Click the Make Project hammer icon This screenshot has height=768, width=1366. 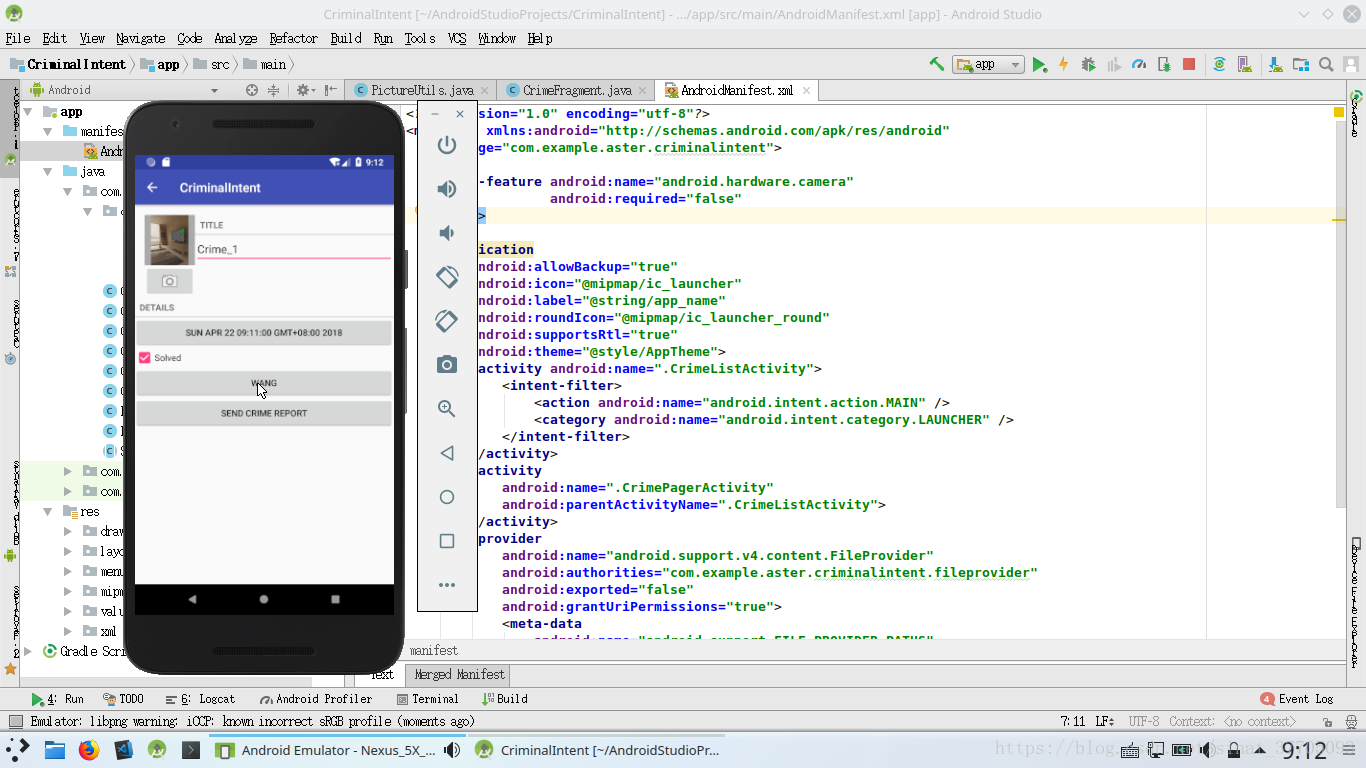click(937, 64)
